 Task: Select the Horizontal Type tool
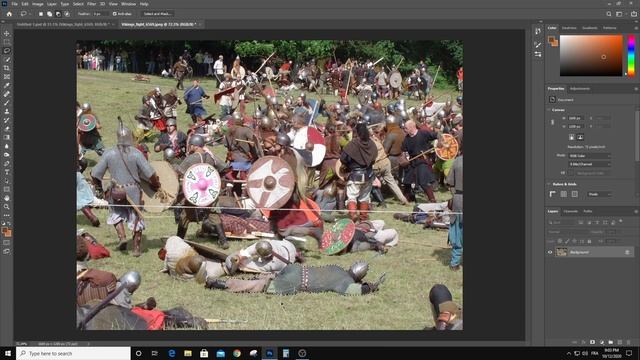click(7, 172)
